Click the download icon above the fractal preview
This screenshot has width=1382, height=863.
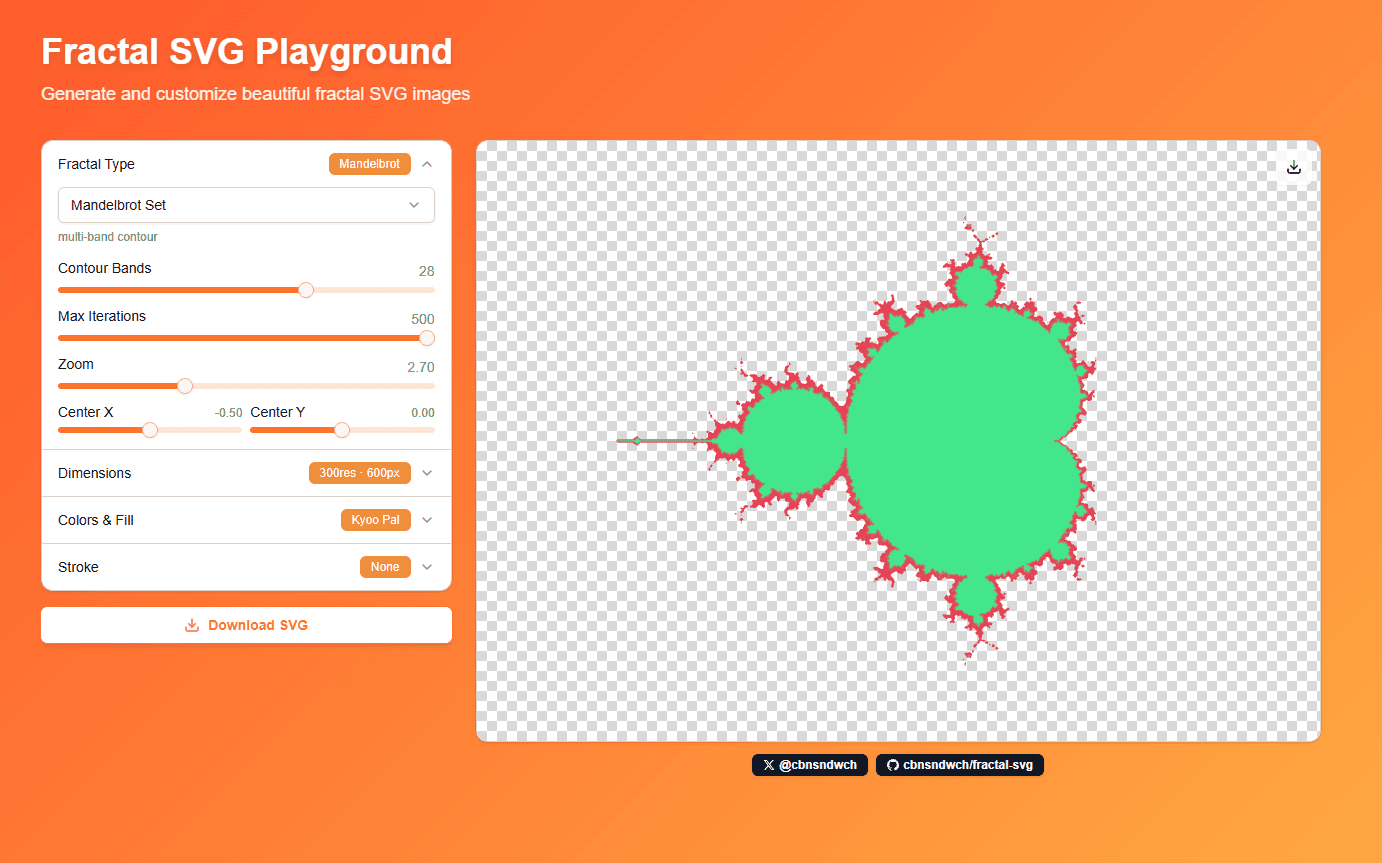click(1293, 167)
